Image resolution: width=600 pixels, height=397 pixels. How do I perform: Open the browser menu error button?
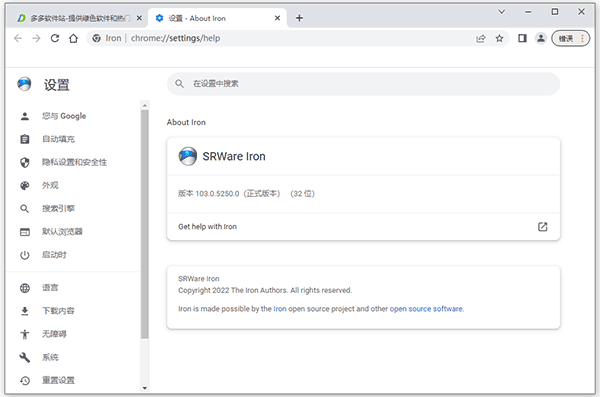571,38
